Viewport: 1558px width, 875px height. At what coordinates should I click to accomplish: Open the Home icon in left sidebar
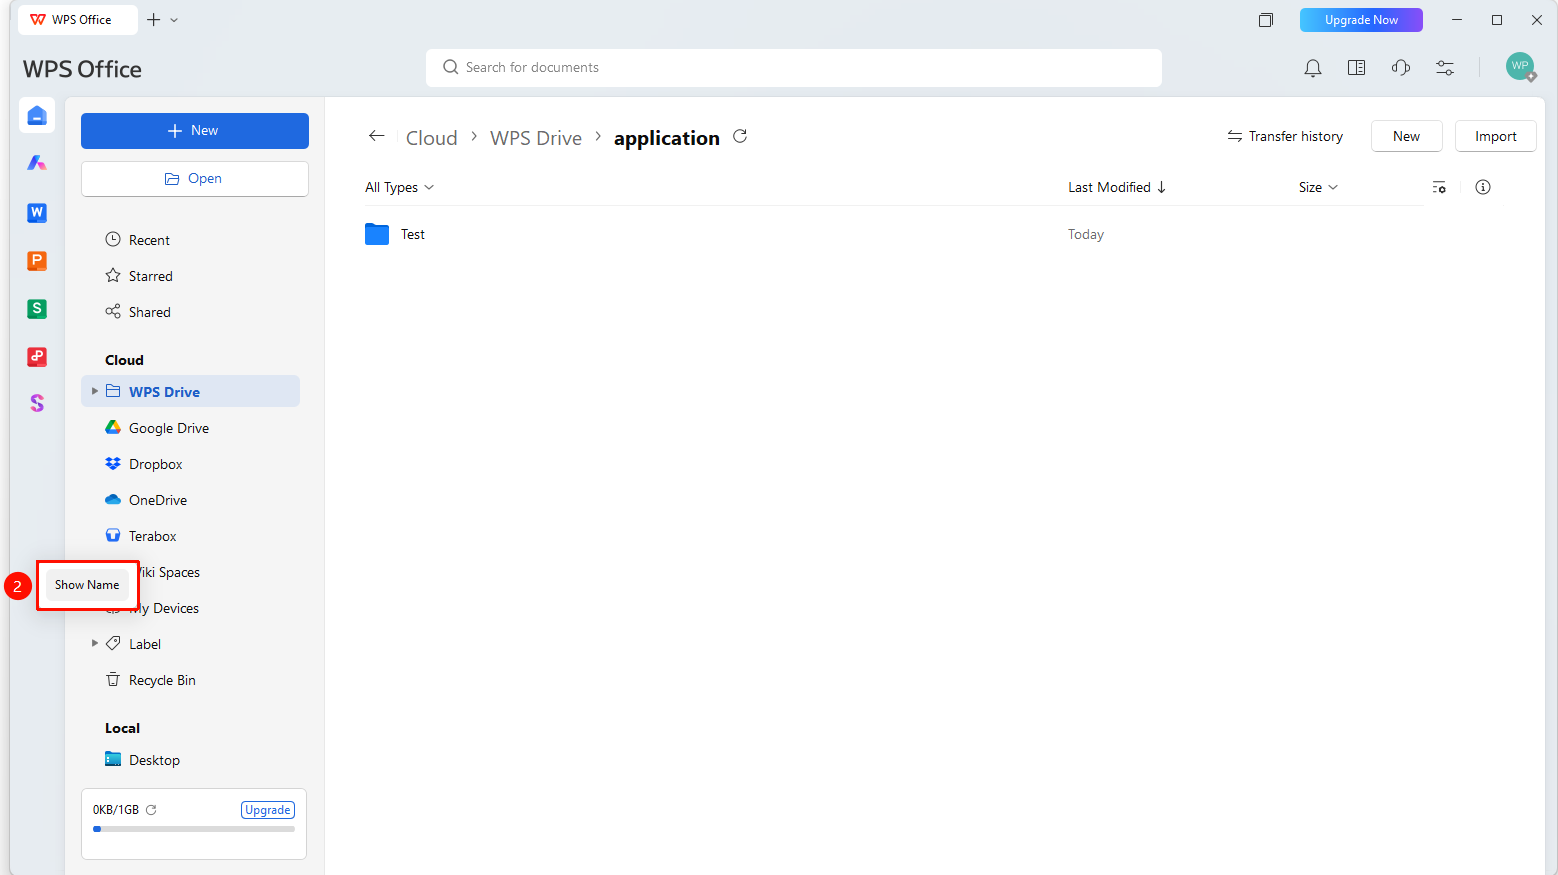pyautogui.click(x=37, y=116)
